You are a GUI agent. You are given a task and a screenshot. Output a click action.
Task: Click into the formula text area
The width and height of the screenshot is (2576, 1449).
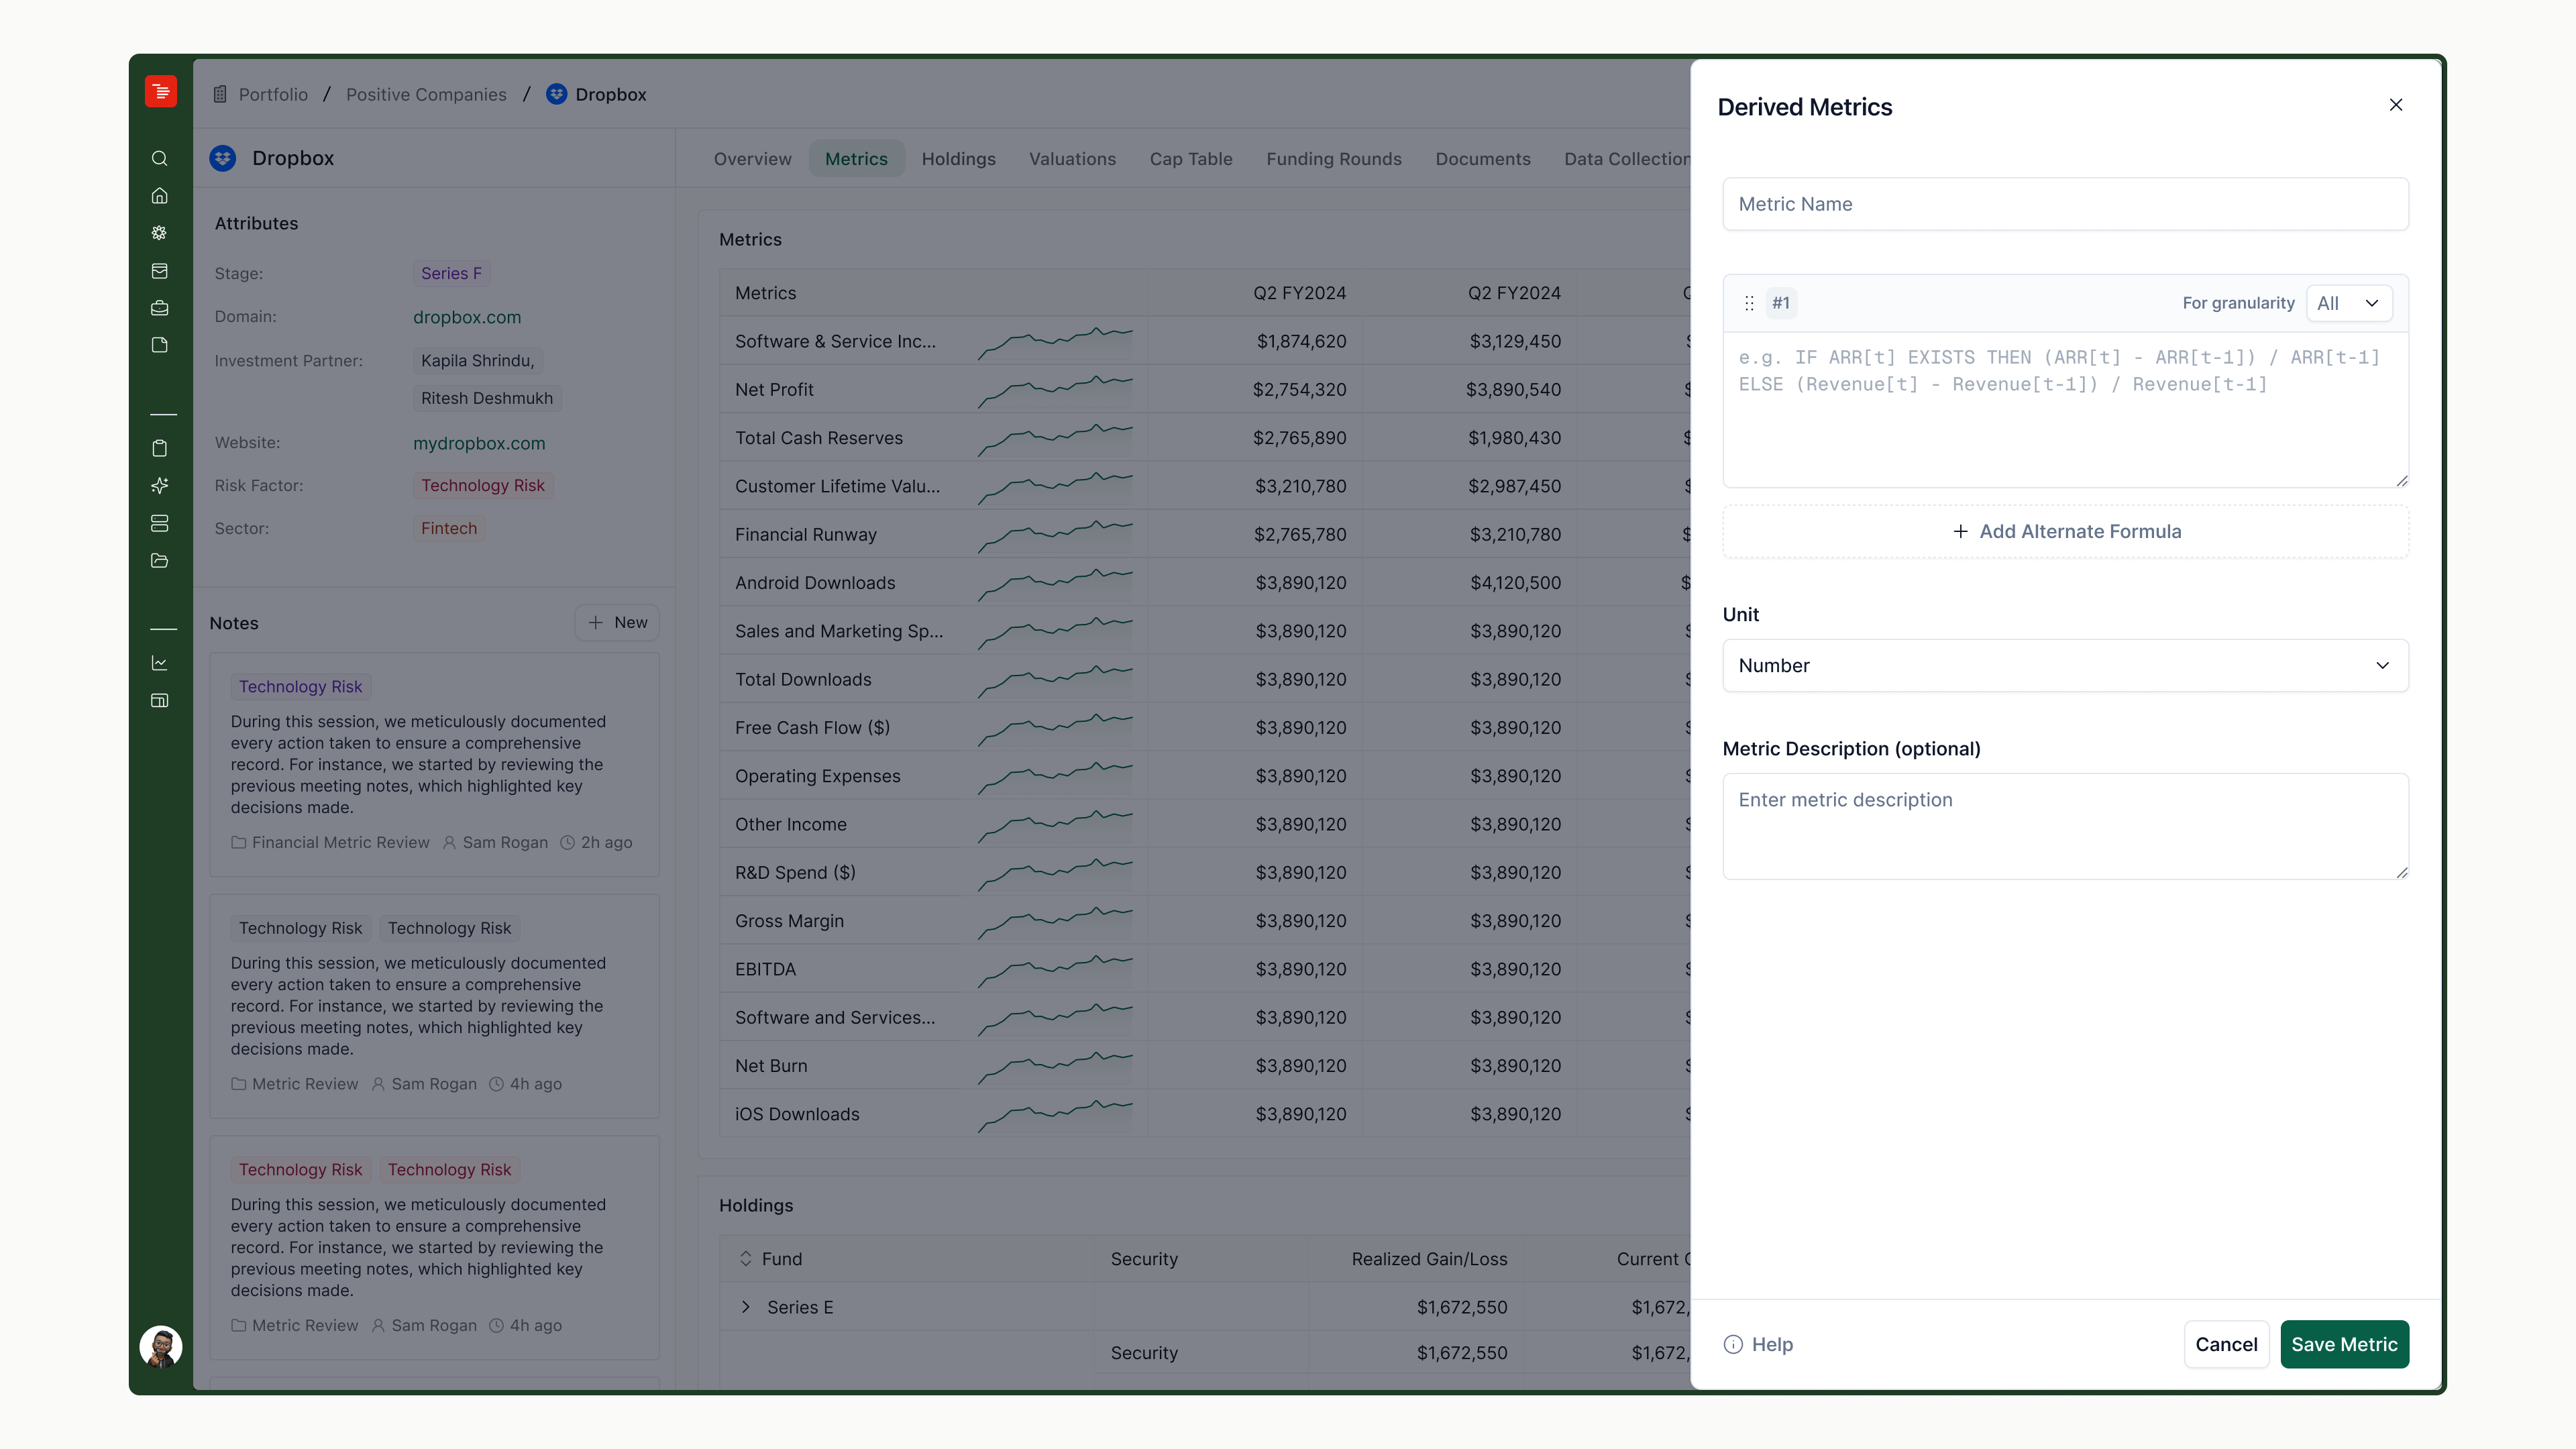pos(2065,411)
